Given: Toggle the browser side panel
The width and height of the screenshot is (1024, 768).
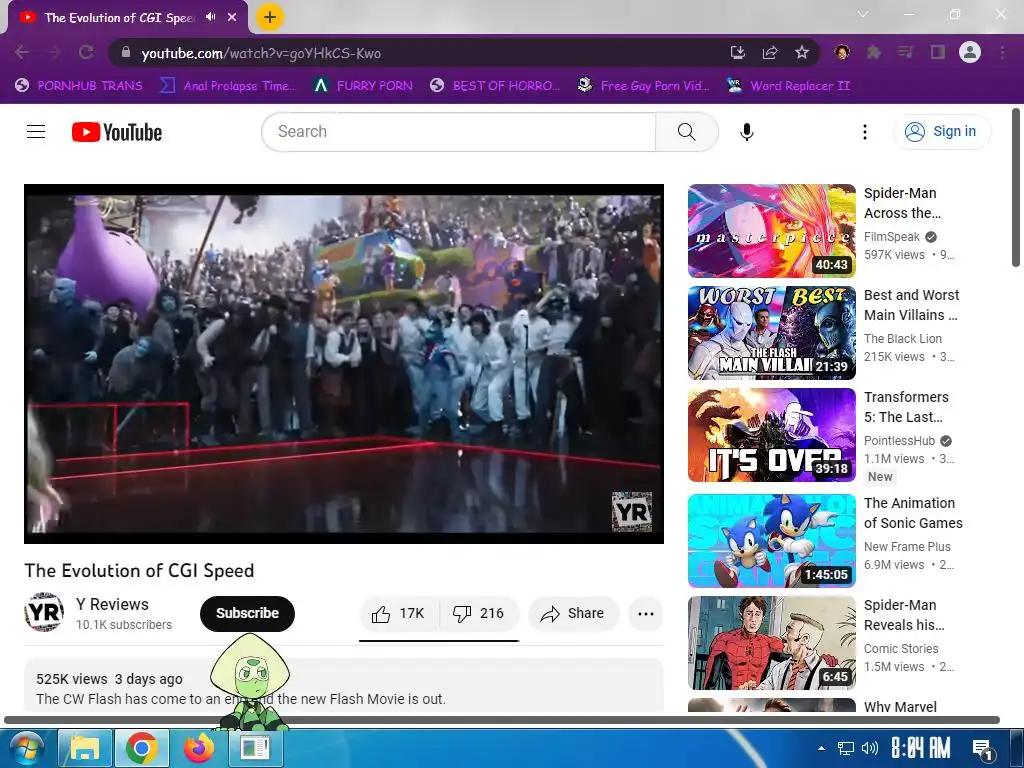Looking at the screenshot, I should point(938,52).
